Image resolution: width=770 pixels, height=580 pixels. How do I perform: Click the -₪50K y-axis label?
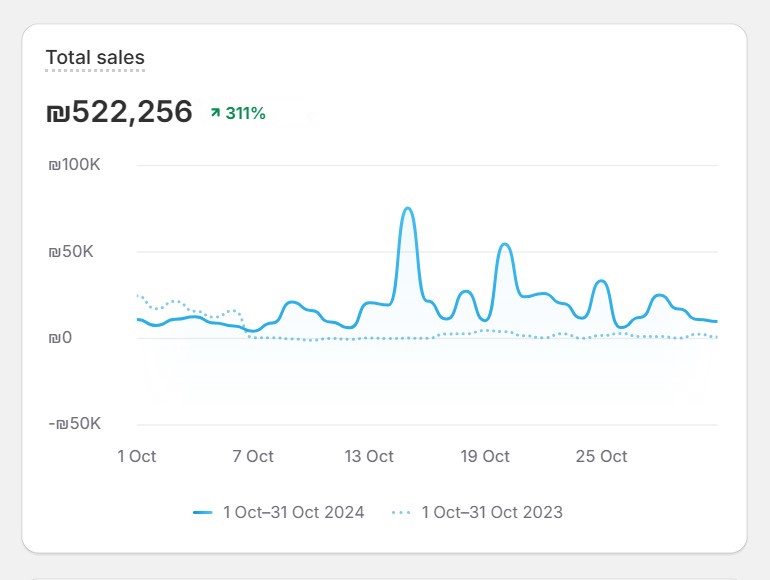[75, 423]
